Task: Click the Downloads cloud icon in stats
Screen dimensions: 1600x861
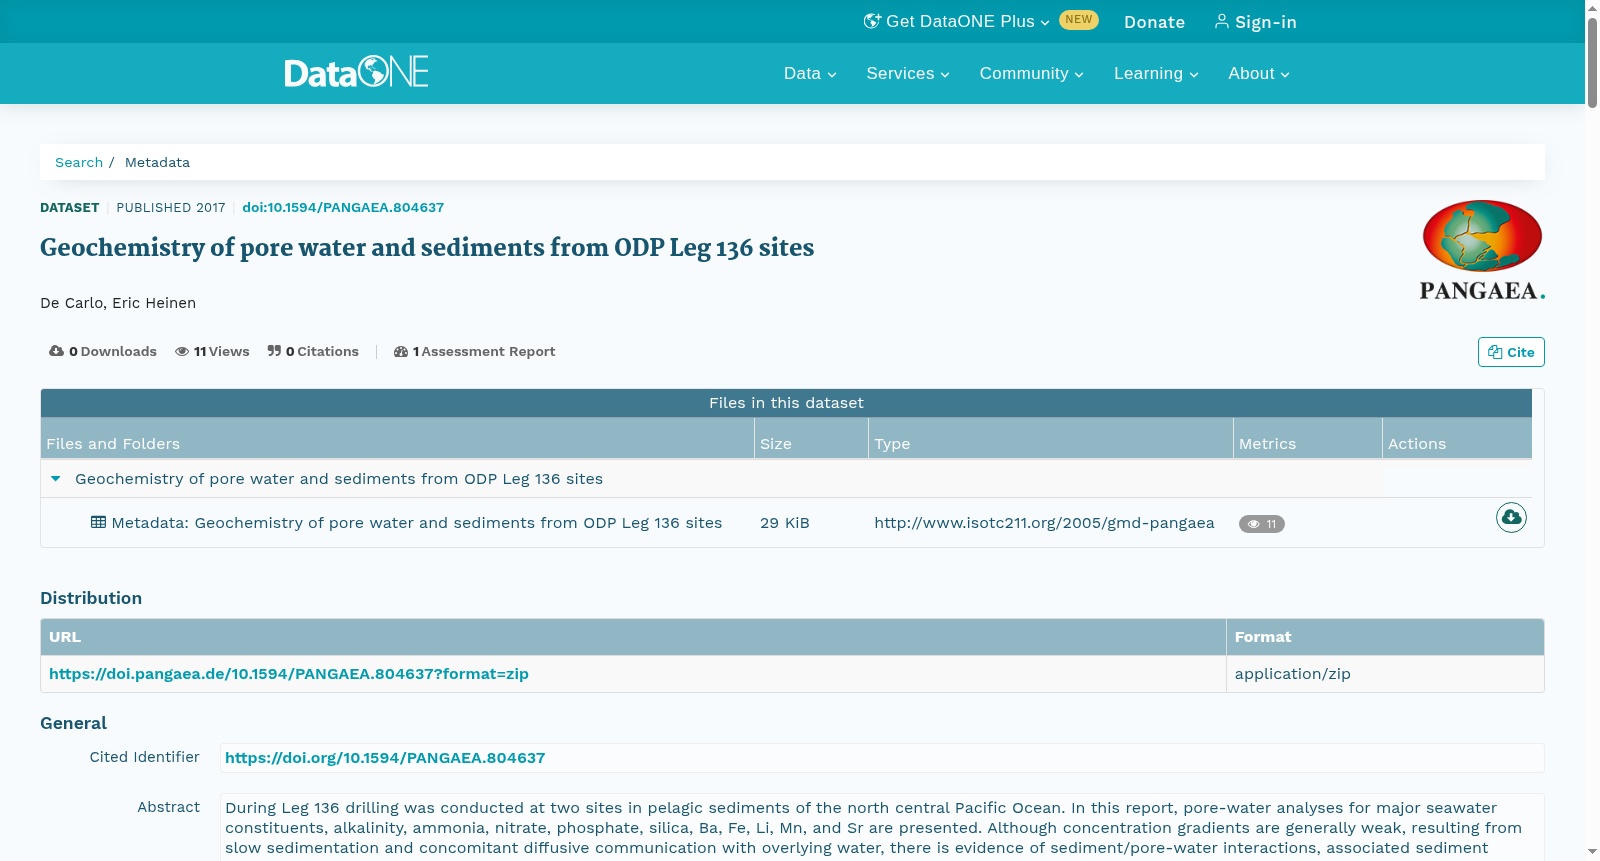Action: [x=57, y=351]
